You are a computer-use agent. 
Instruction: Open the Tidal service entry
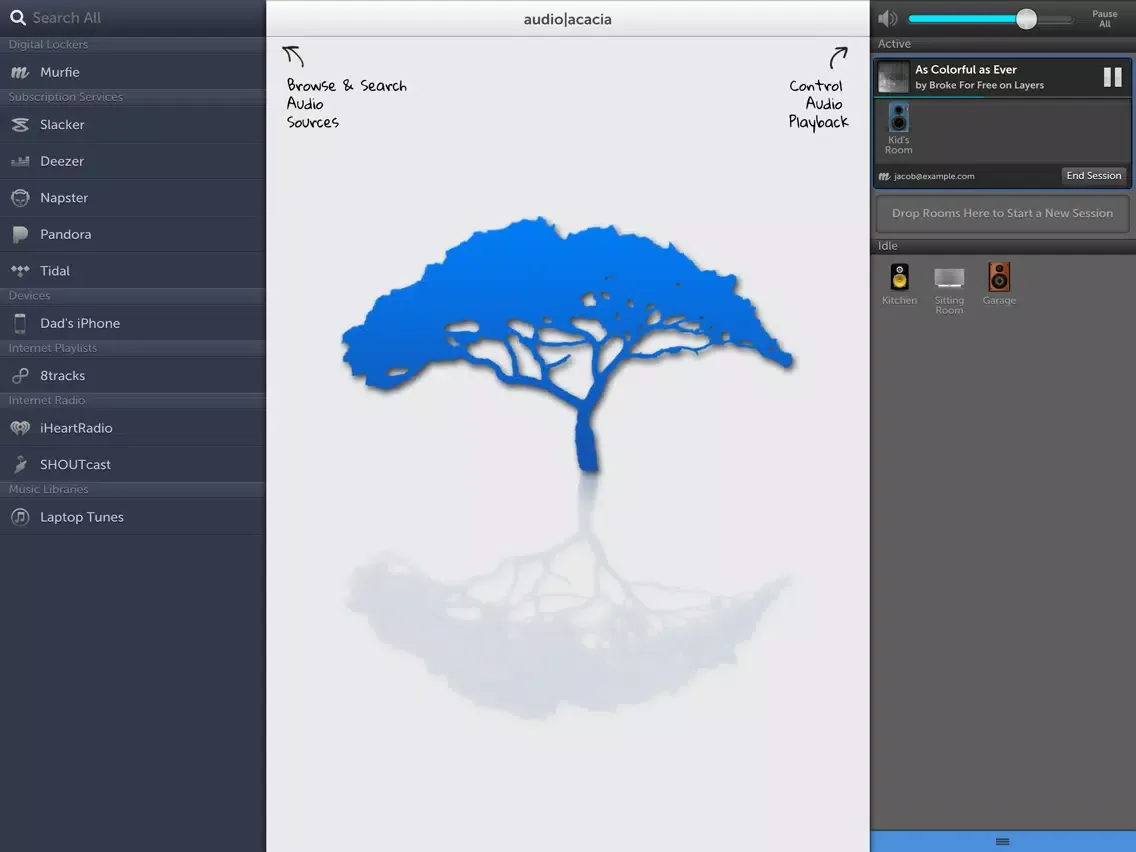pos(133,271)
